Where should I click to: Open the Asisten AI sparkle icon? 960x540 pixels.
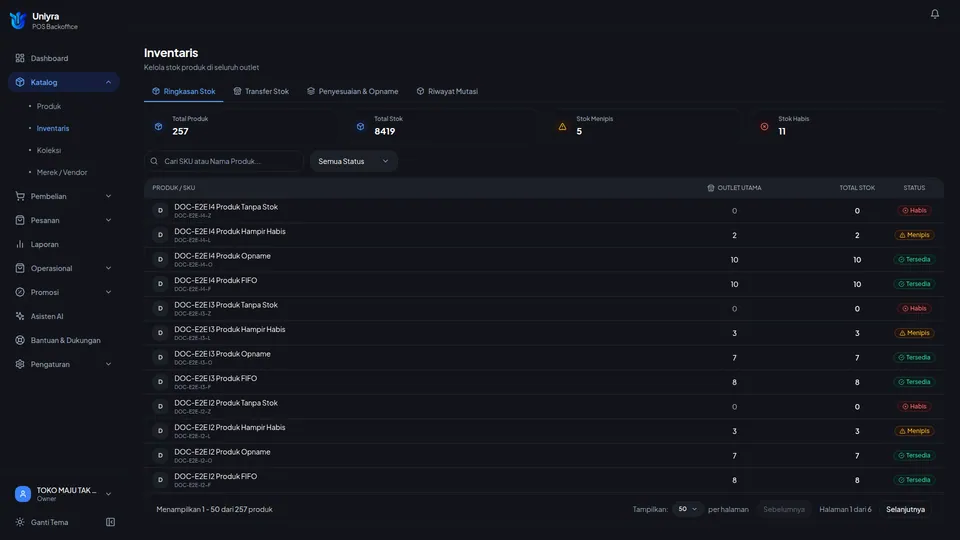20,317
